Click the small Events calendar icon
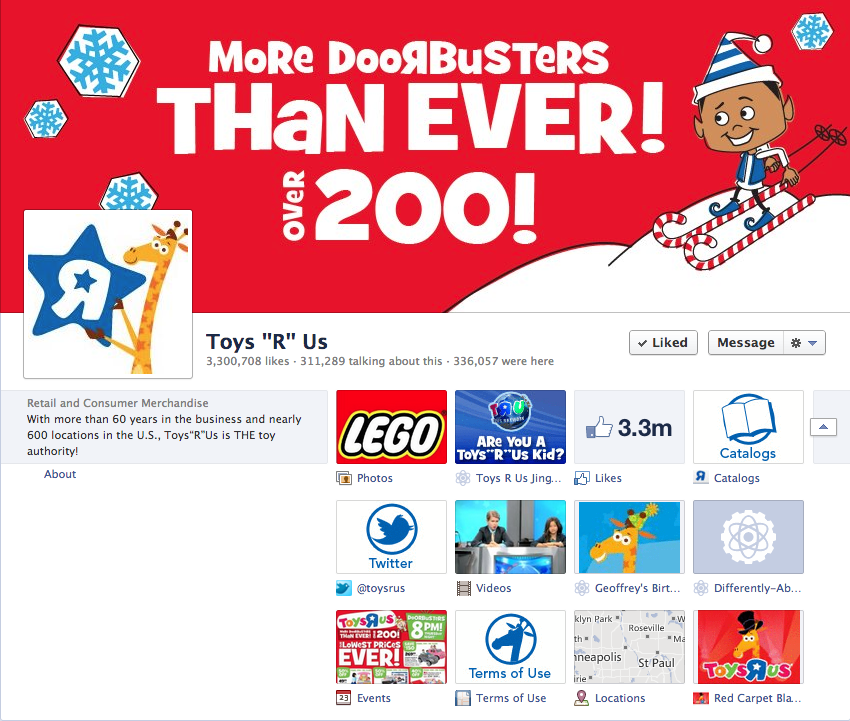Image resolution: width=850 pixels, height=721 pixels. coord(344,698)
